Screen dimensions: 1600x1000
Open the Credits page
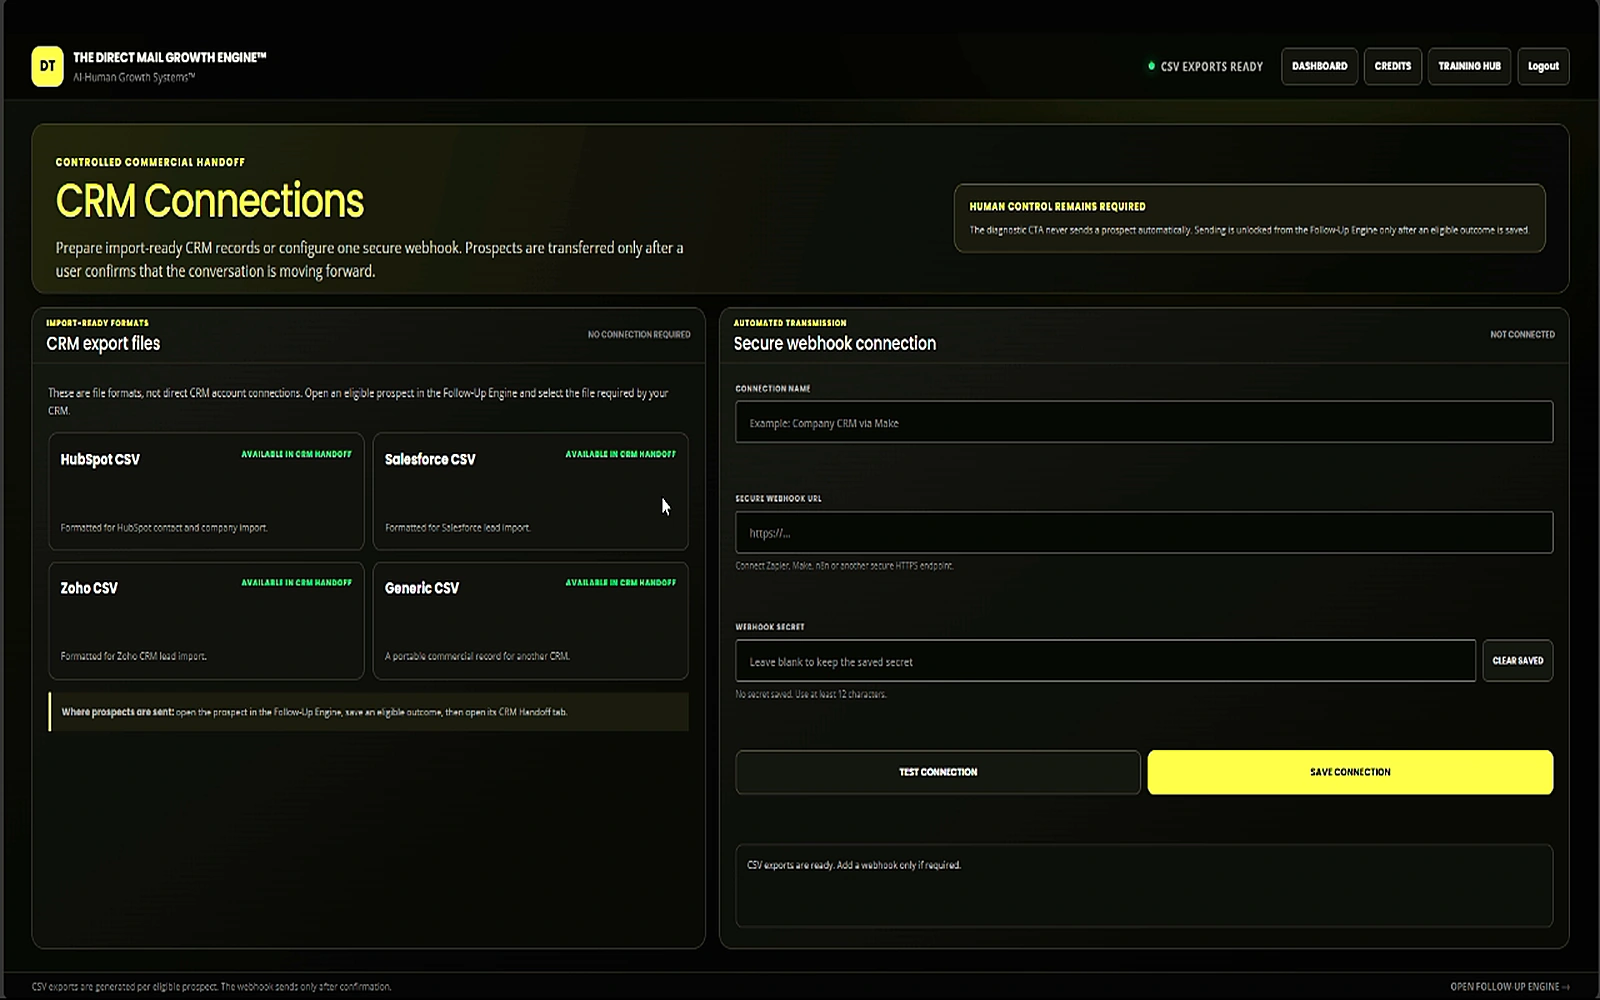coord(1392,66)
